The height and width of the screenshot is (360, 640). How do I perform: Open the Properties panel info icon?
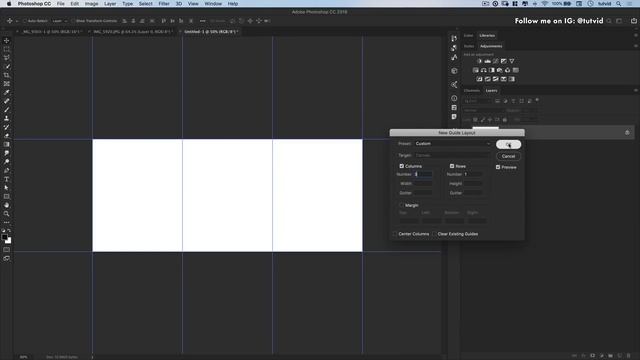(x=454, y=98)
